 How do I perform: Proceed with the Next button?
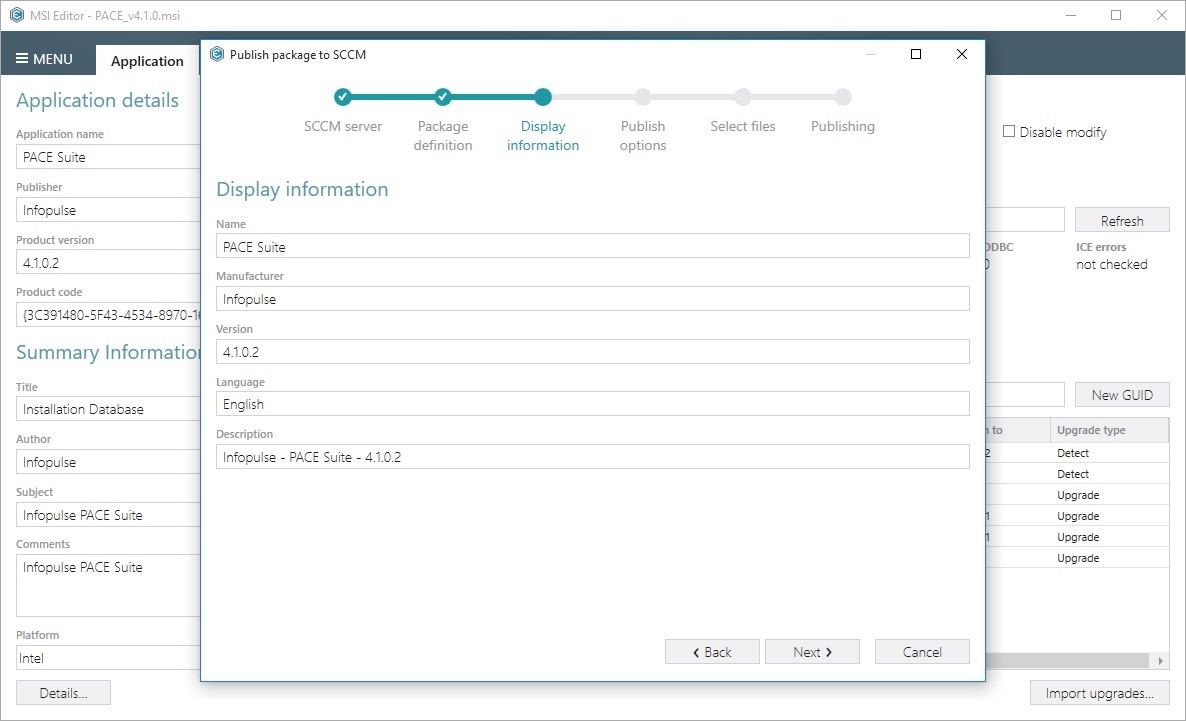click(x=812, y=652)
